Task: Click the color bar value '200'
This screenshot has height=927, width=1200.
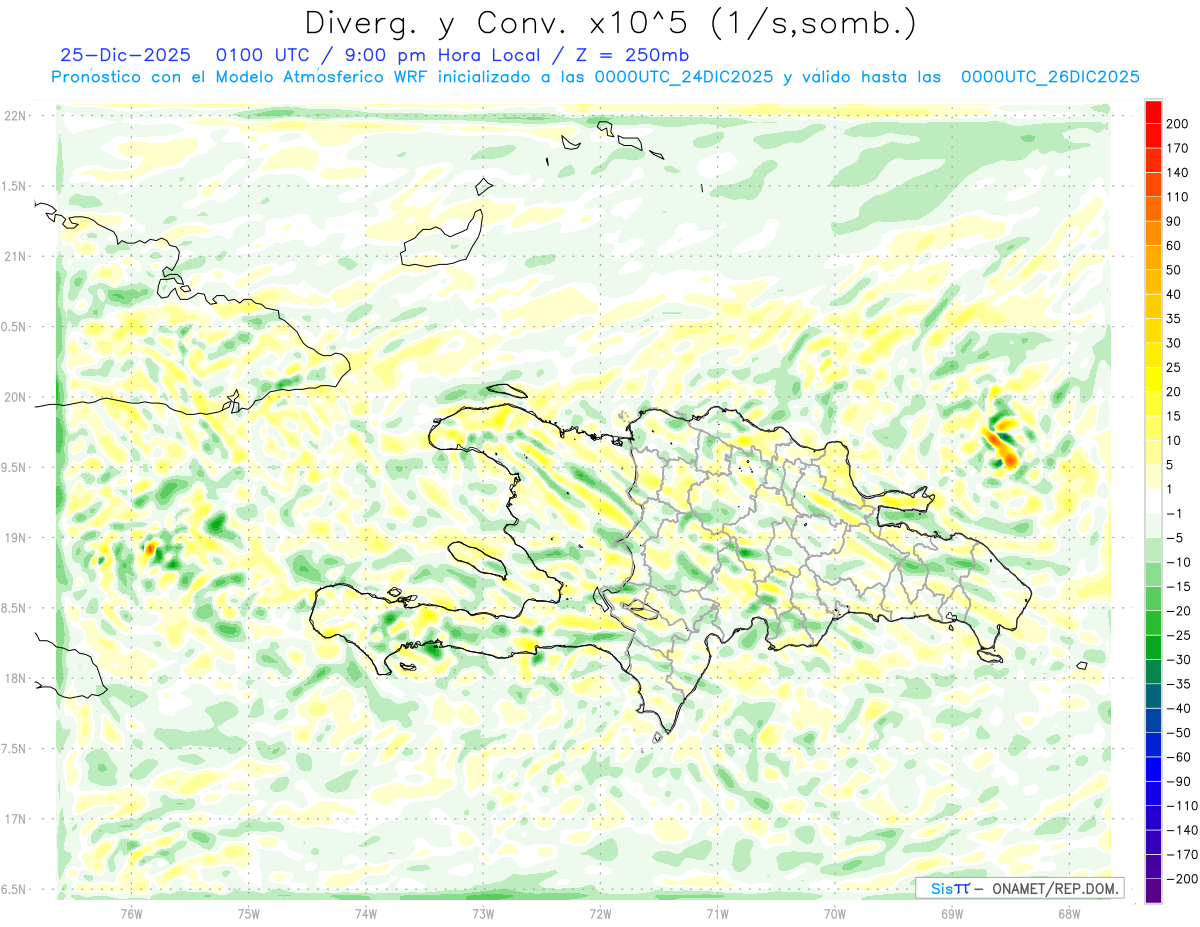Action: (x=1178, y=124)
